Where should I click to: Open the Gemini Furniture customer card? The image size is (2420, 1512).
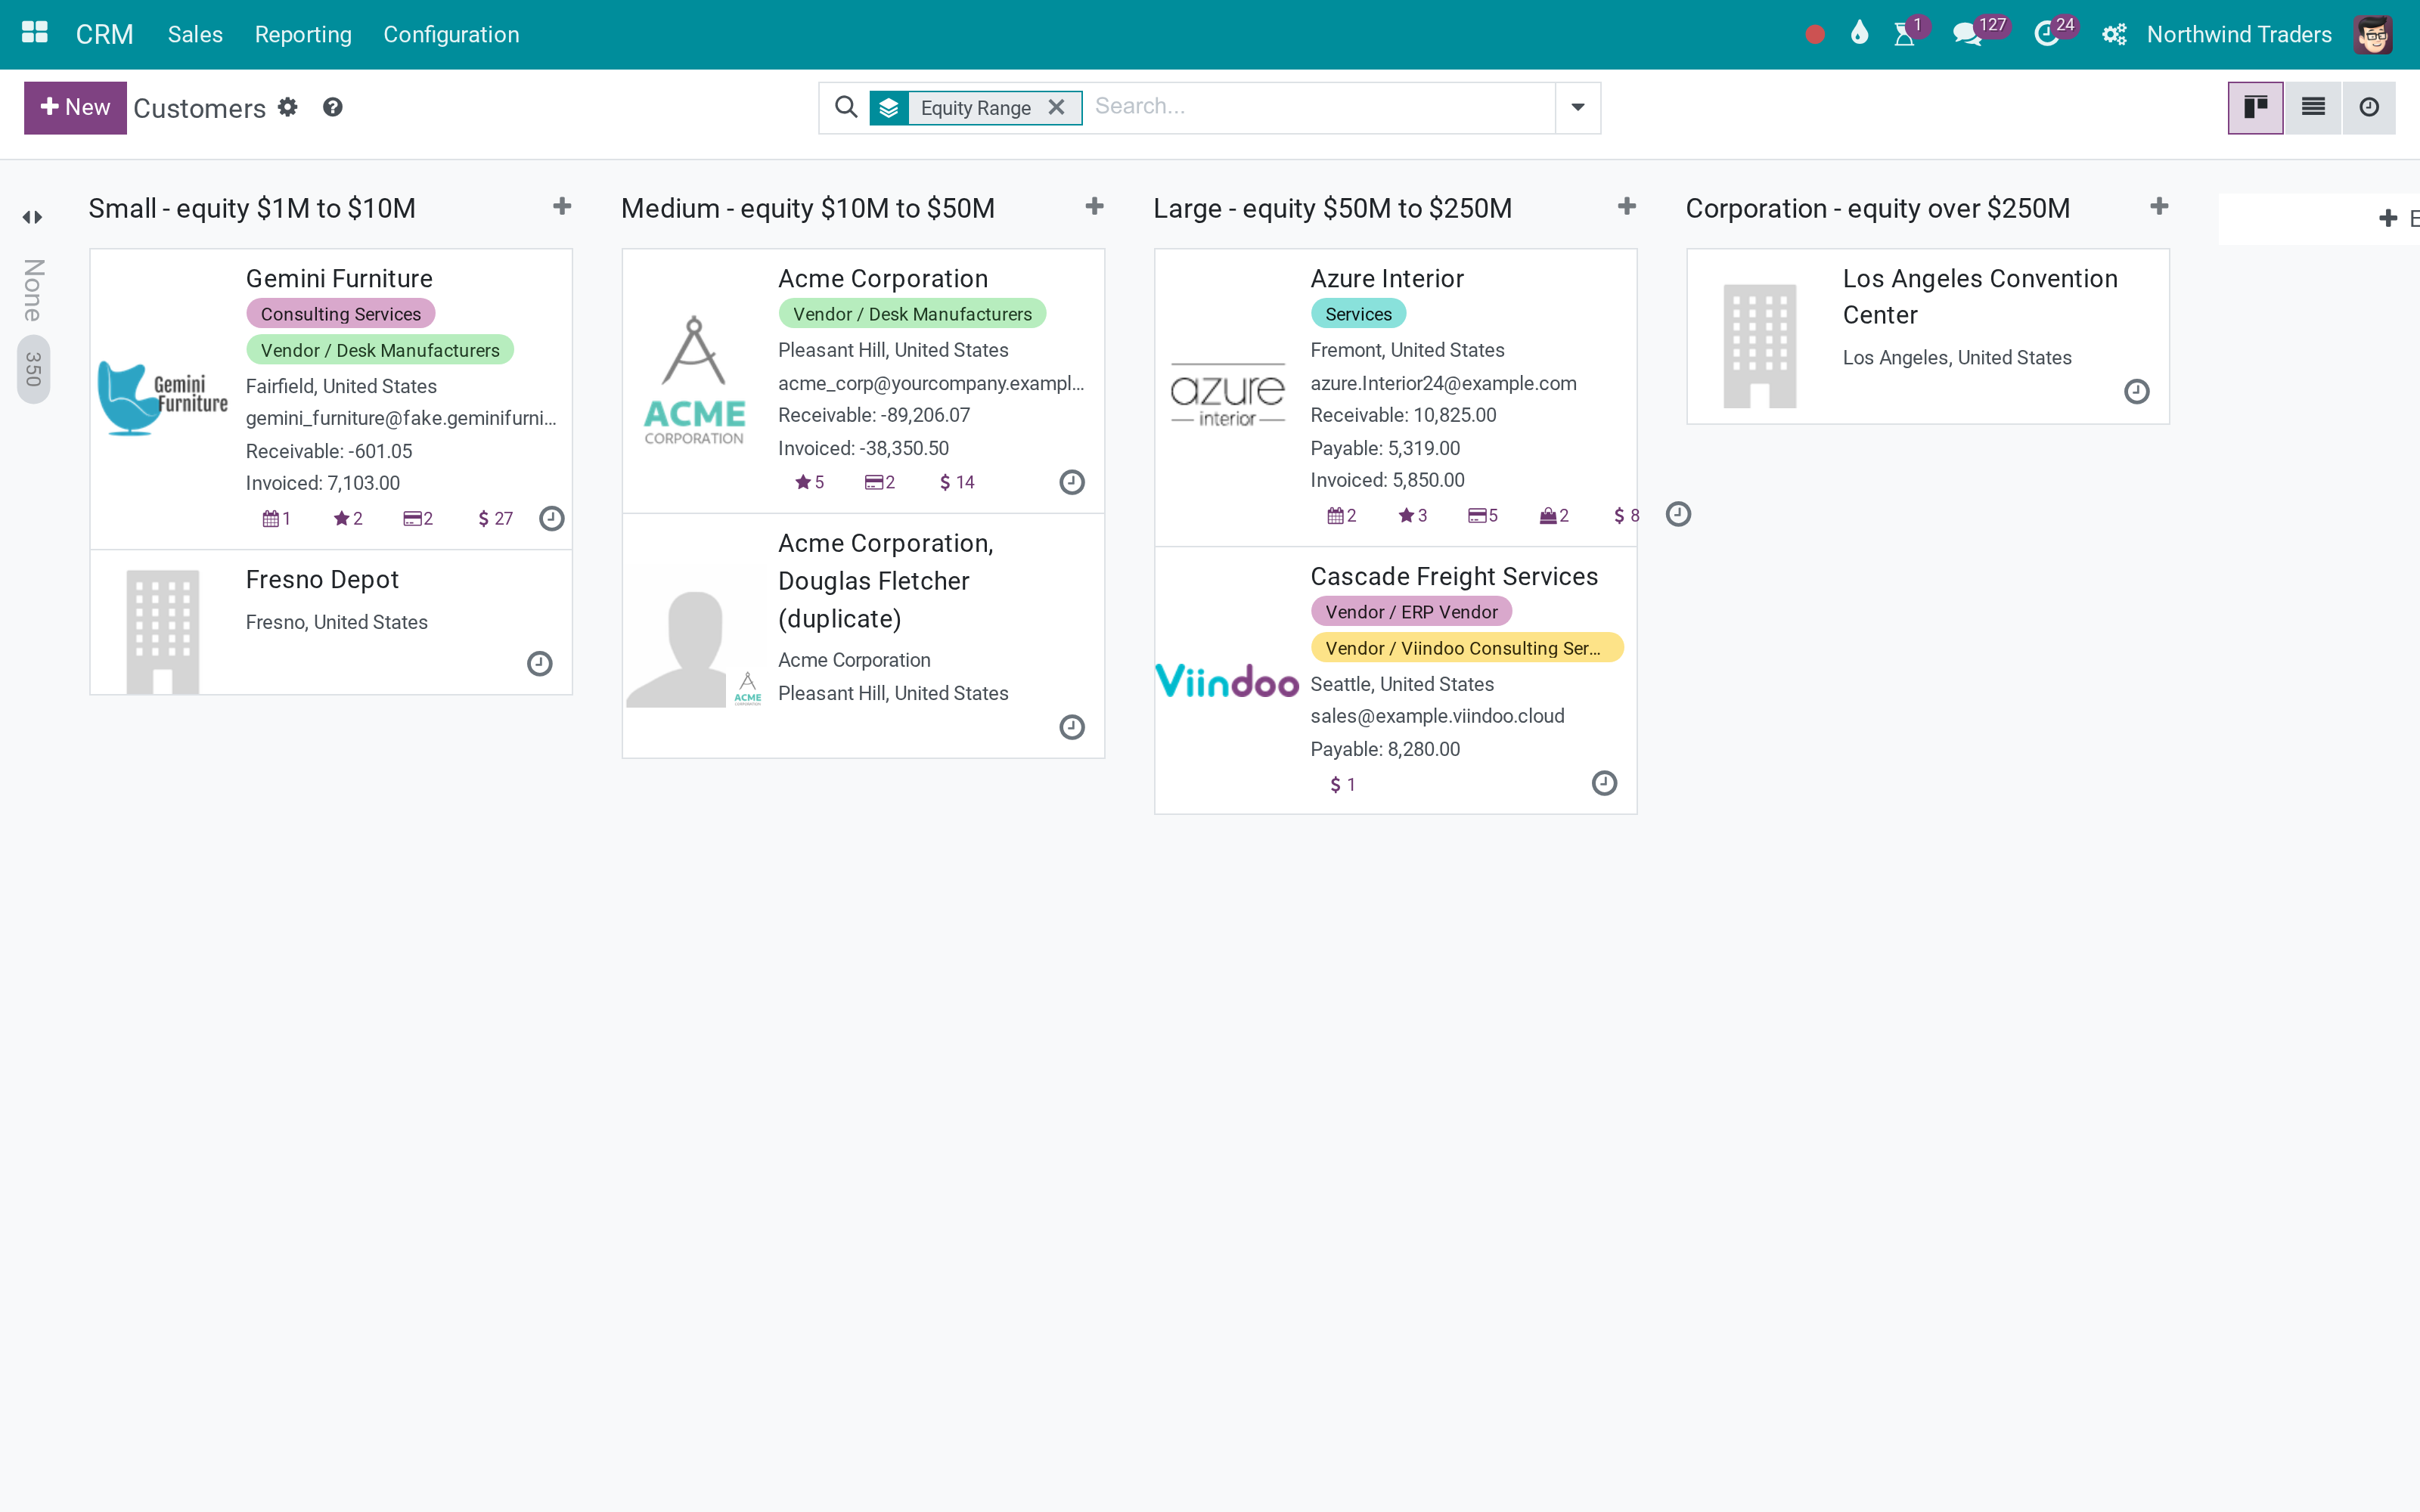(x=331, y=399)
